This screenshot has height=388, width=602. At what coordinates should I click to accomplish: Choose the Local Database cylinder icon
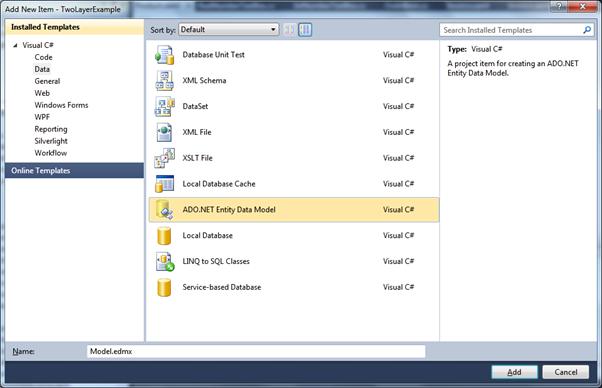[x=164, y=235]
